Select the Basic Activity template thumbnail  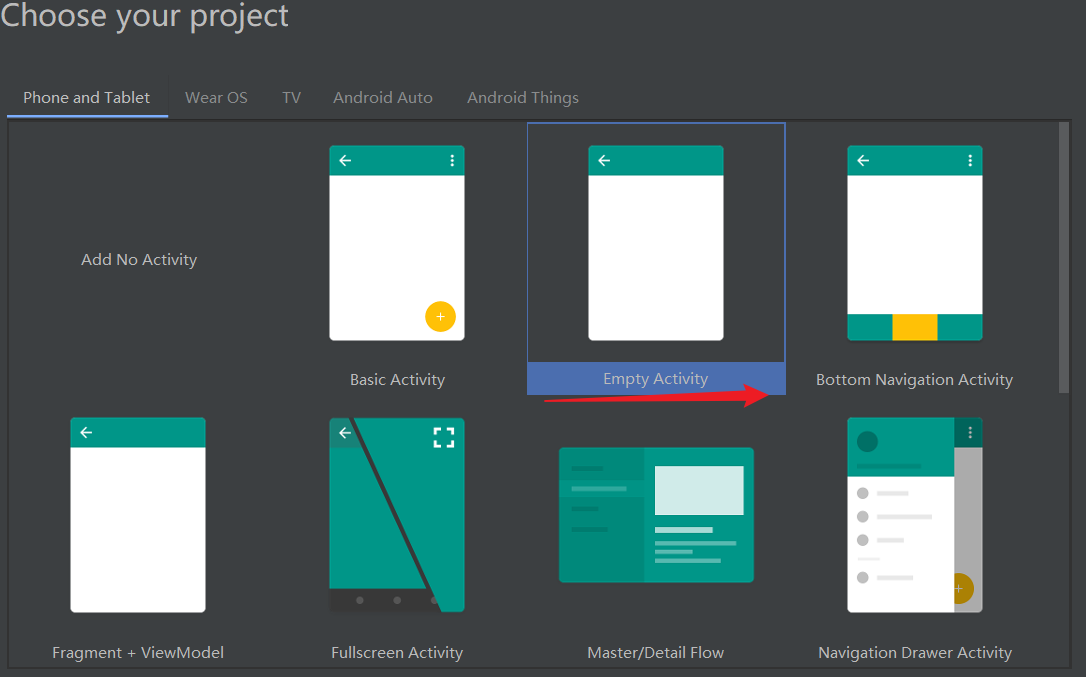coord(397,243)
